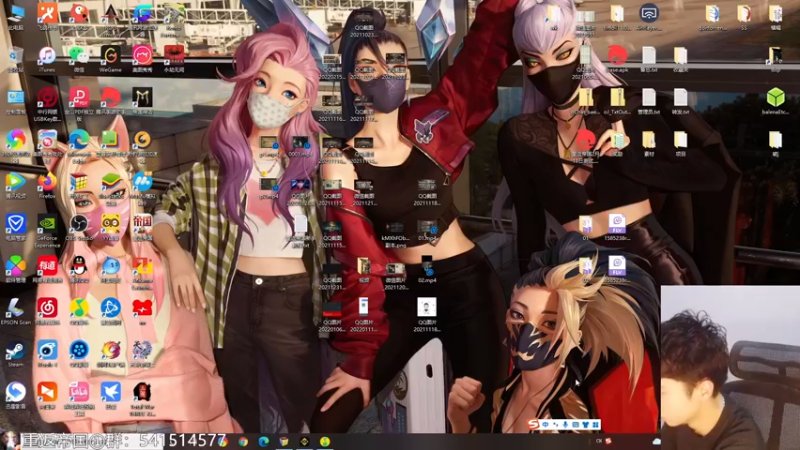Open the orange wrench tools shortcut
The image size is (800, 450).
[47, 14]
